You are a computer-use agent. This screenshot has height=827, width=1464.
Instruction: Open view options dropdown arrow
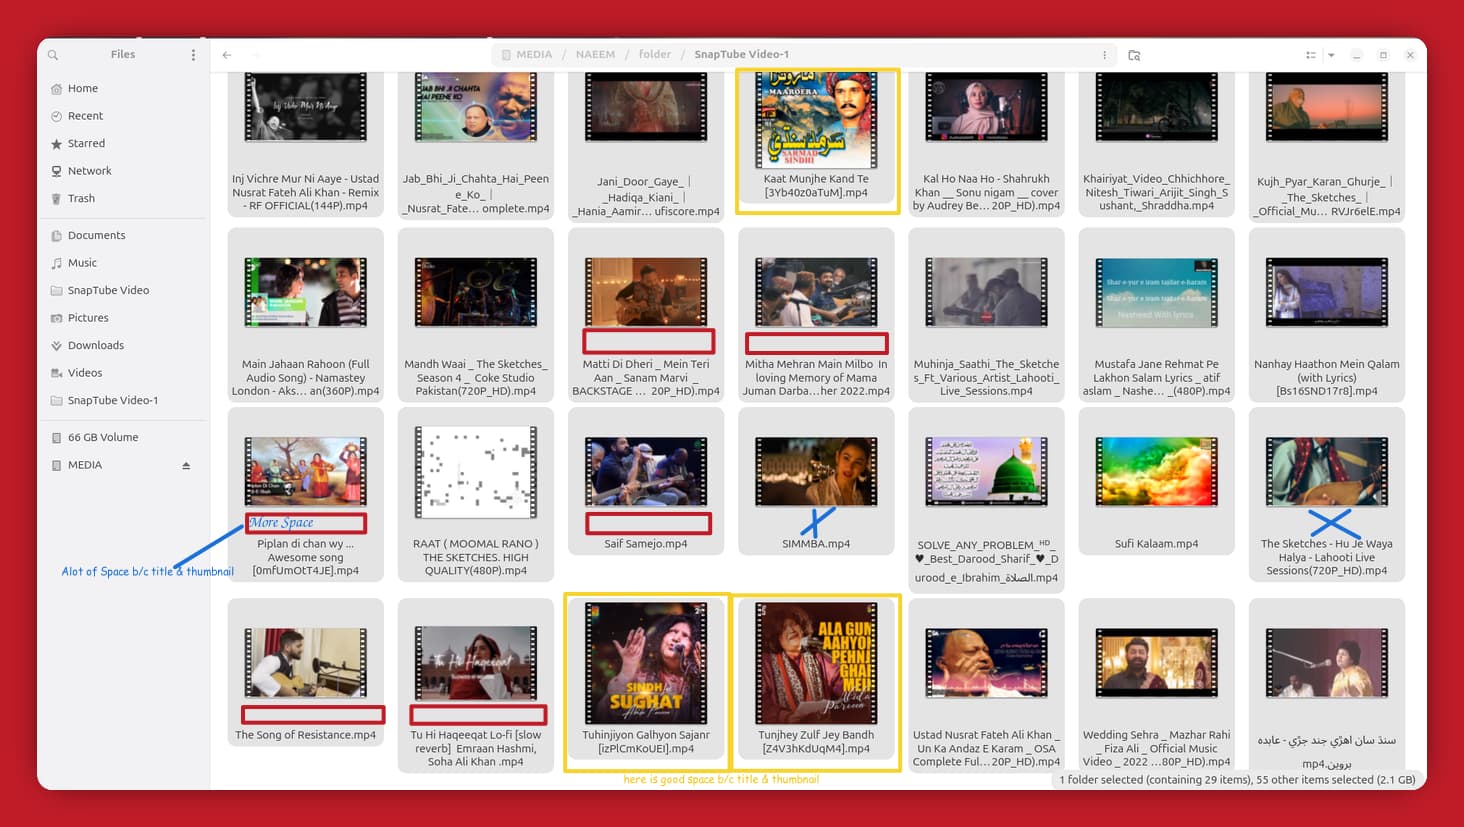[1331, 55]
